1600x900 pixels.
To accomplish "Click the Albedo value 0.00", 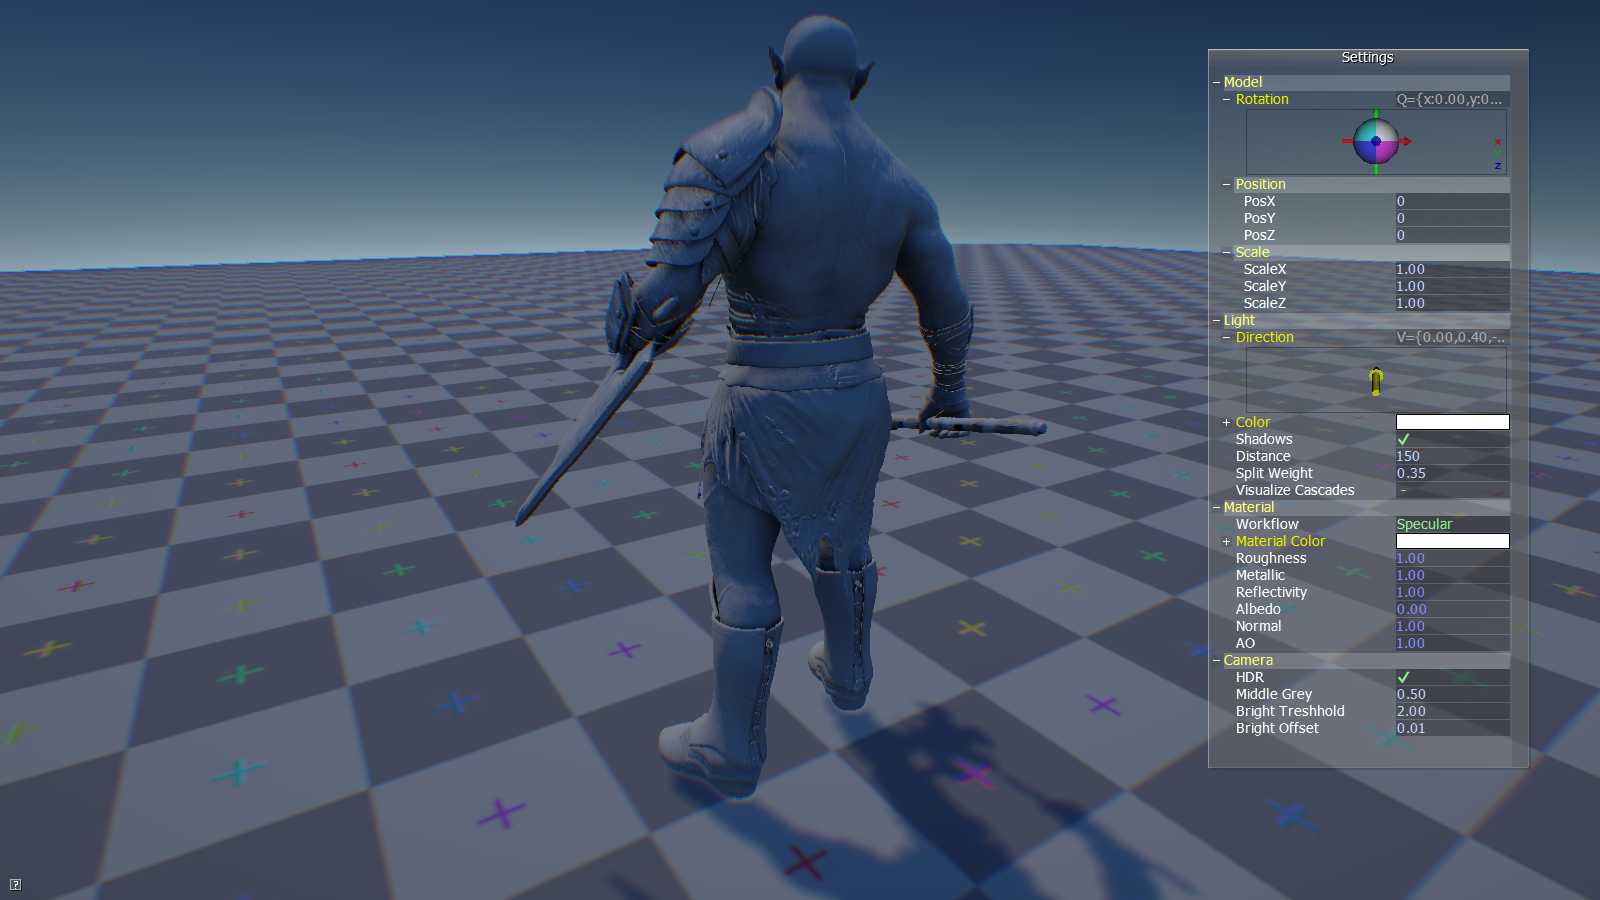I will [x=1452, y=609].
